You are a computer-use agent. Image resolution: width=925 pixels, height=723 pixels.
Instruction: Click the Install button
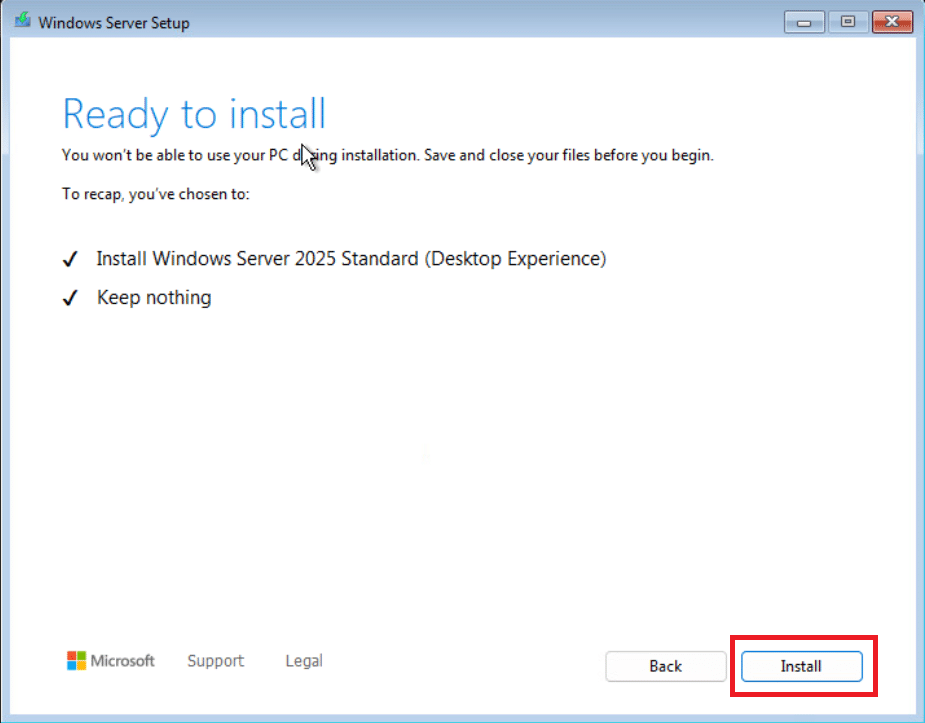coord(802,666)
